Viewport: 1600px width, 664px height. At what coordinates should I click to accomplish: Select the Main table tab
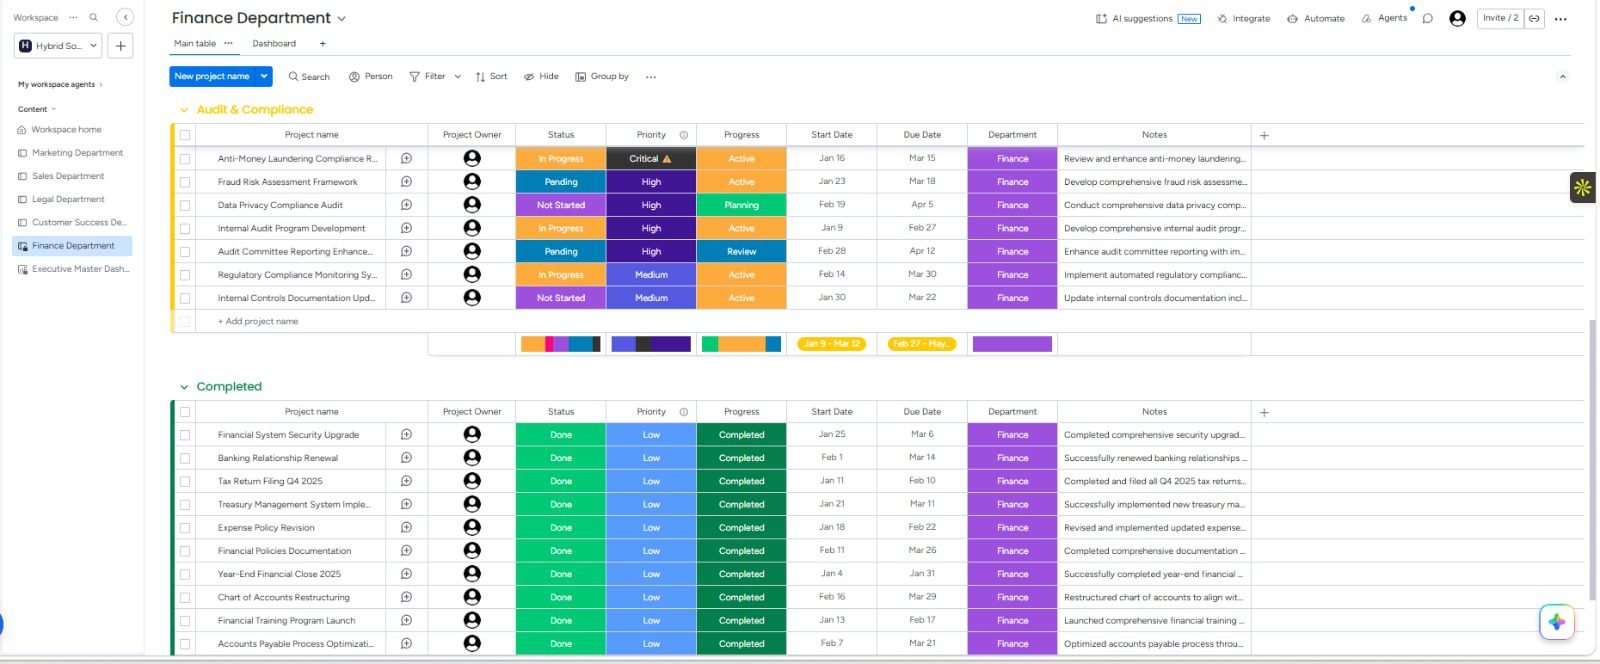tap(195, 44)
